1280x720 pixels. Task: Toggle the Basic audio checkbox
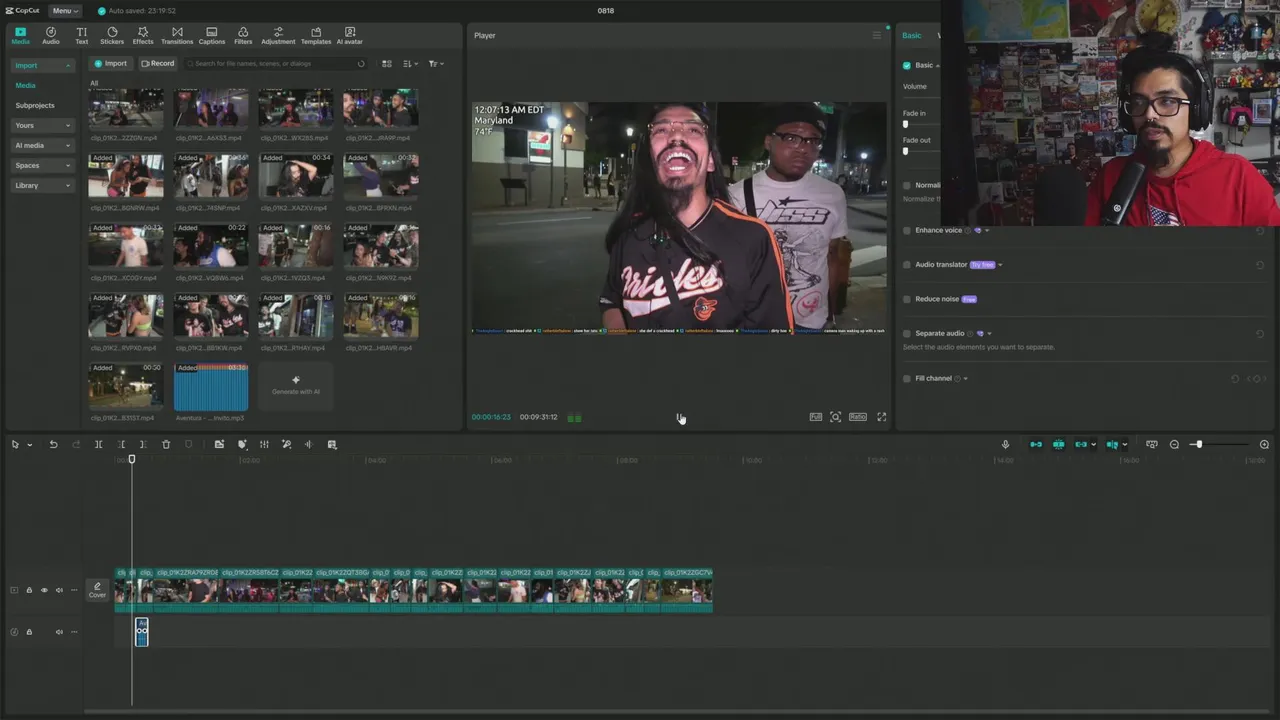point(907,65)
